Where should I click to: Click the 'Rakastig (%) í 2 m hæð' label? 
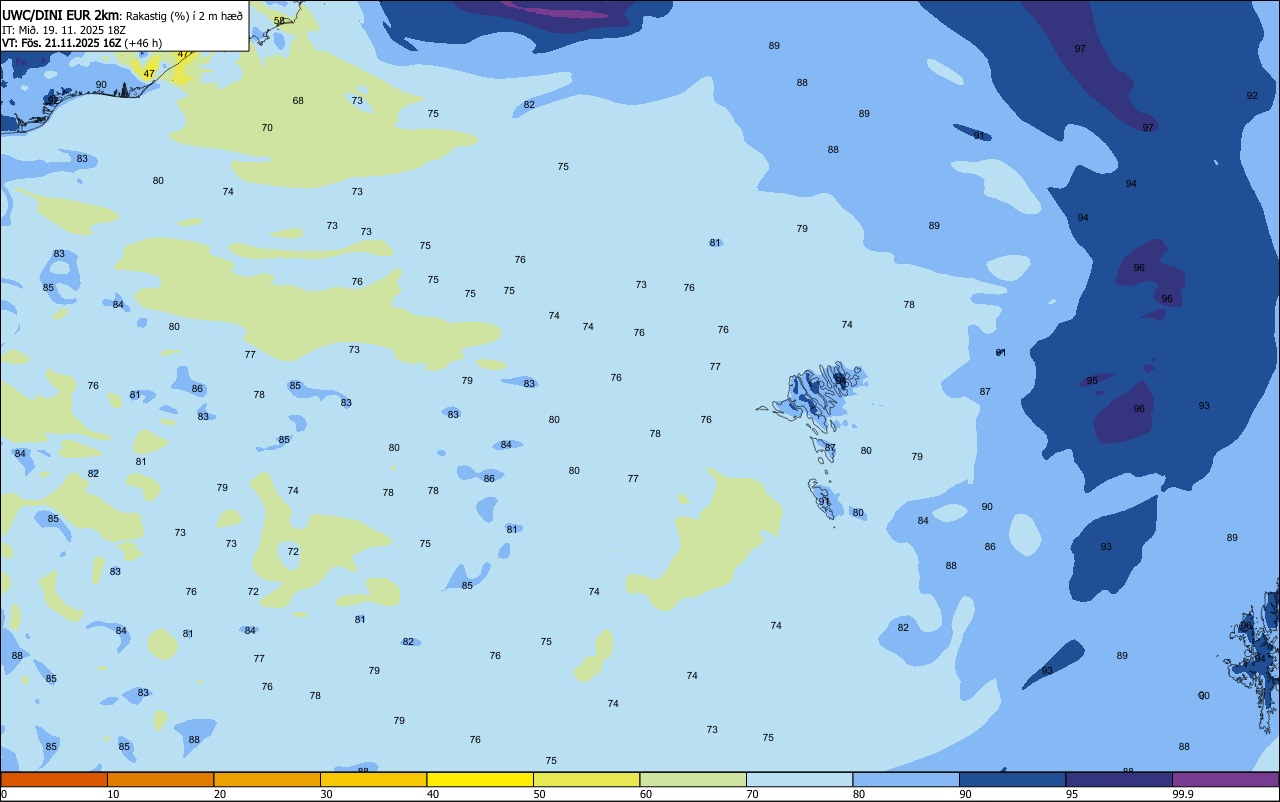pos(184,16)
